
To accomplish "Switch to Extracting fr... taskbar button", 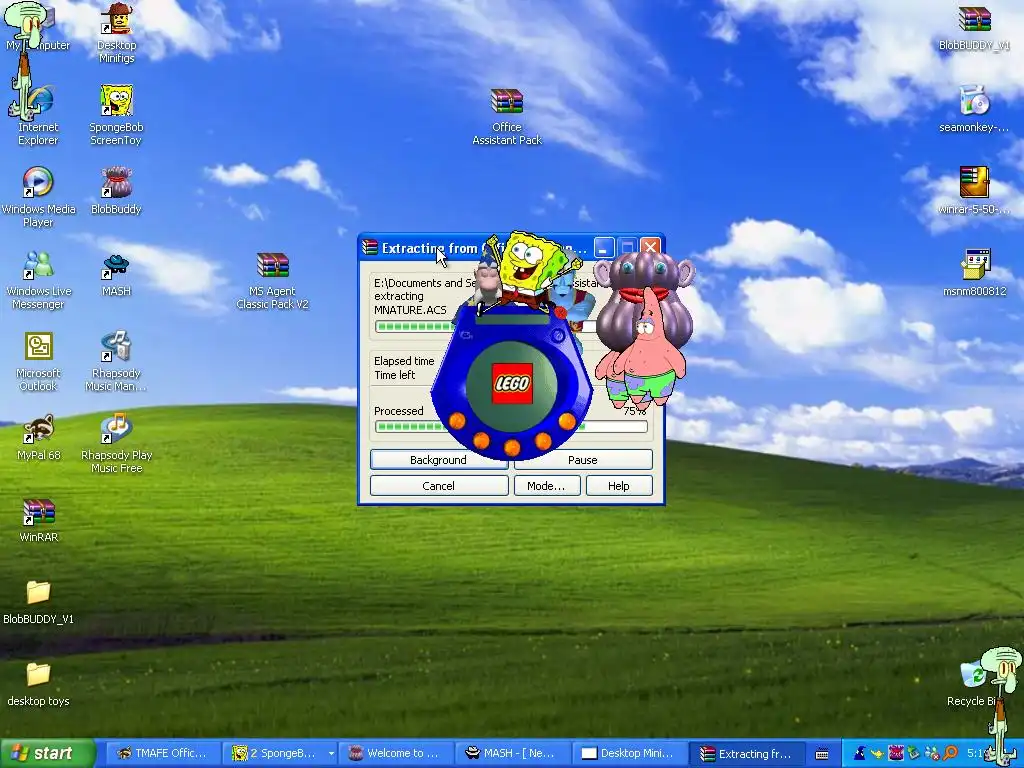I will click(745, 753).
